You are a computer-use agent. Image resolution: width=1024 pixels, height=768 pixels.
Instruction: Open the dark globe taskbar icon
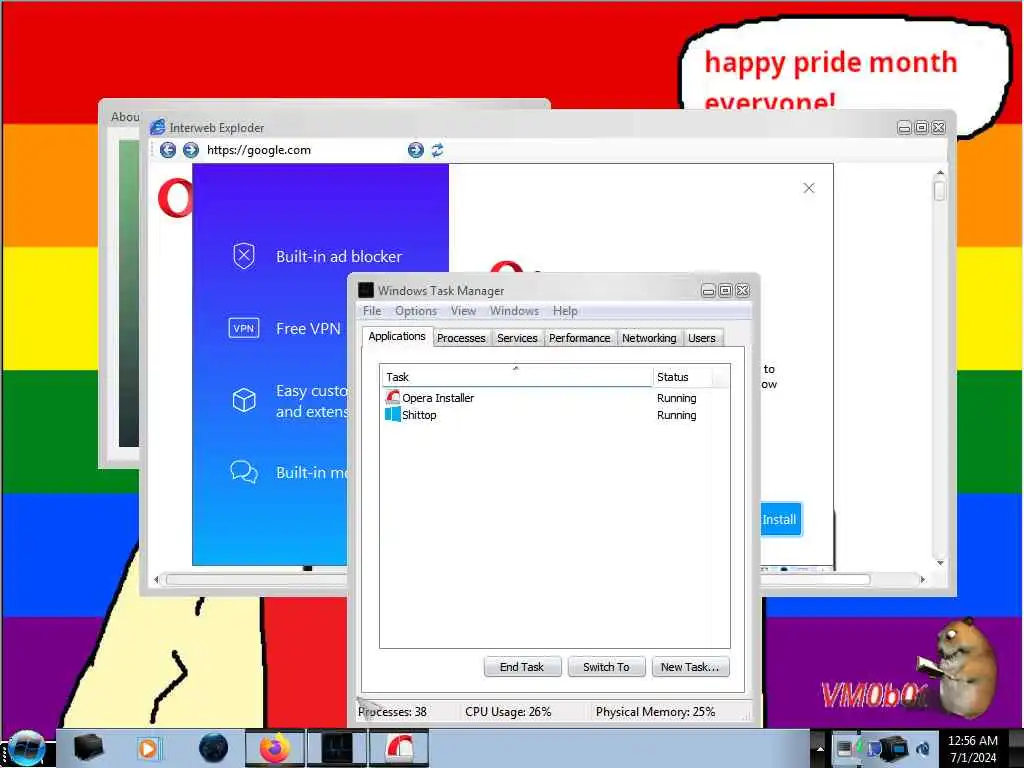pyautogui.click(x=214, y=748)
